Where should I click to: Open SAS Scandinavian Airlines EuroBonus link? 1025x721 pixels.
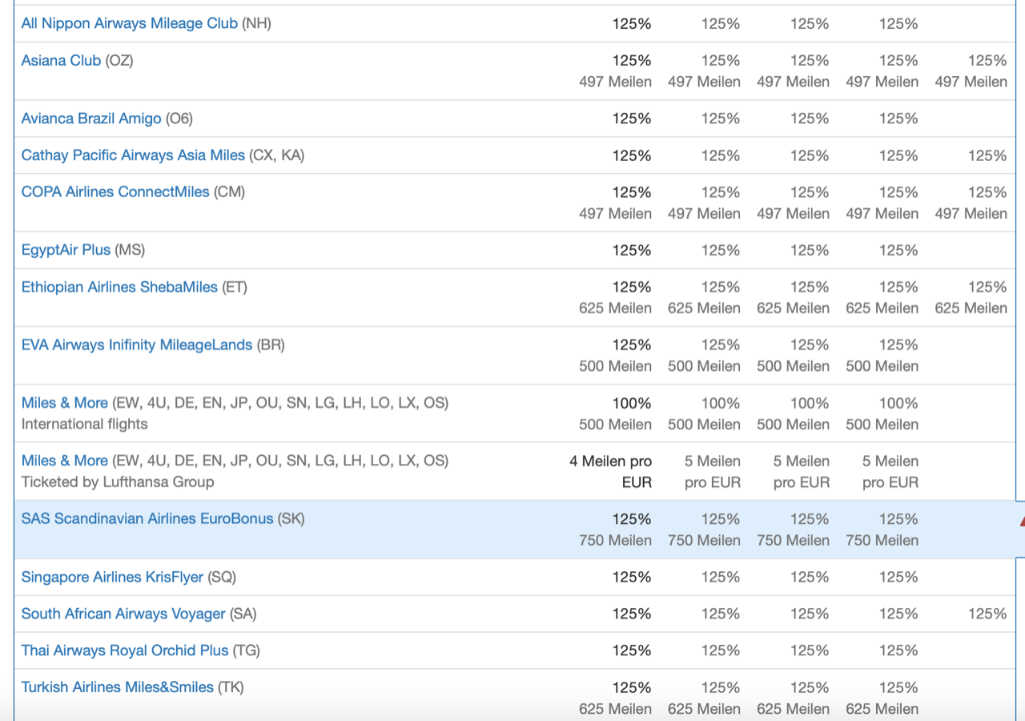147,518
